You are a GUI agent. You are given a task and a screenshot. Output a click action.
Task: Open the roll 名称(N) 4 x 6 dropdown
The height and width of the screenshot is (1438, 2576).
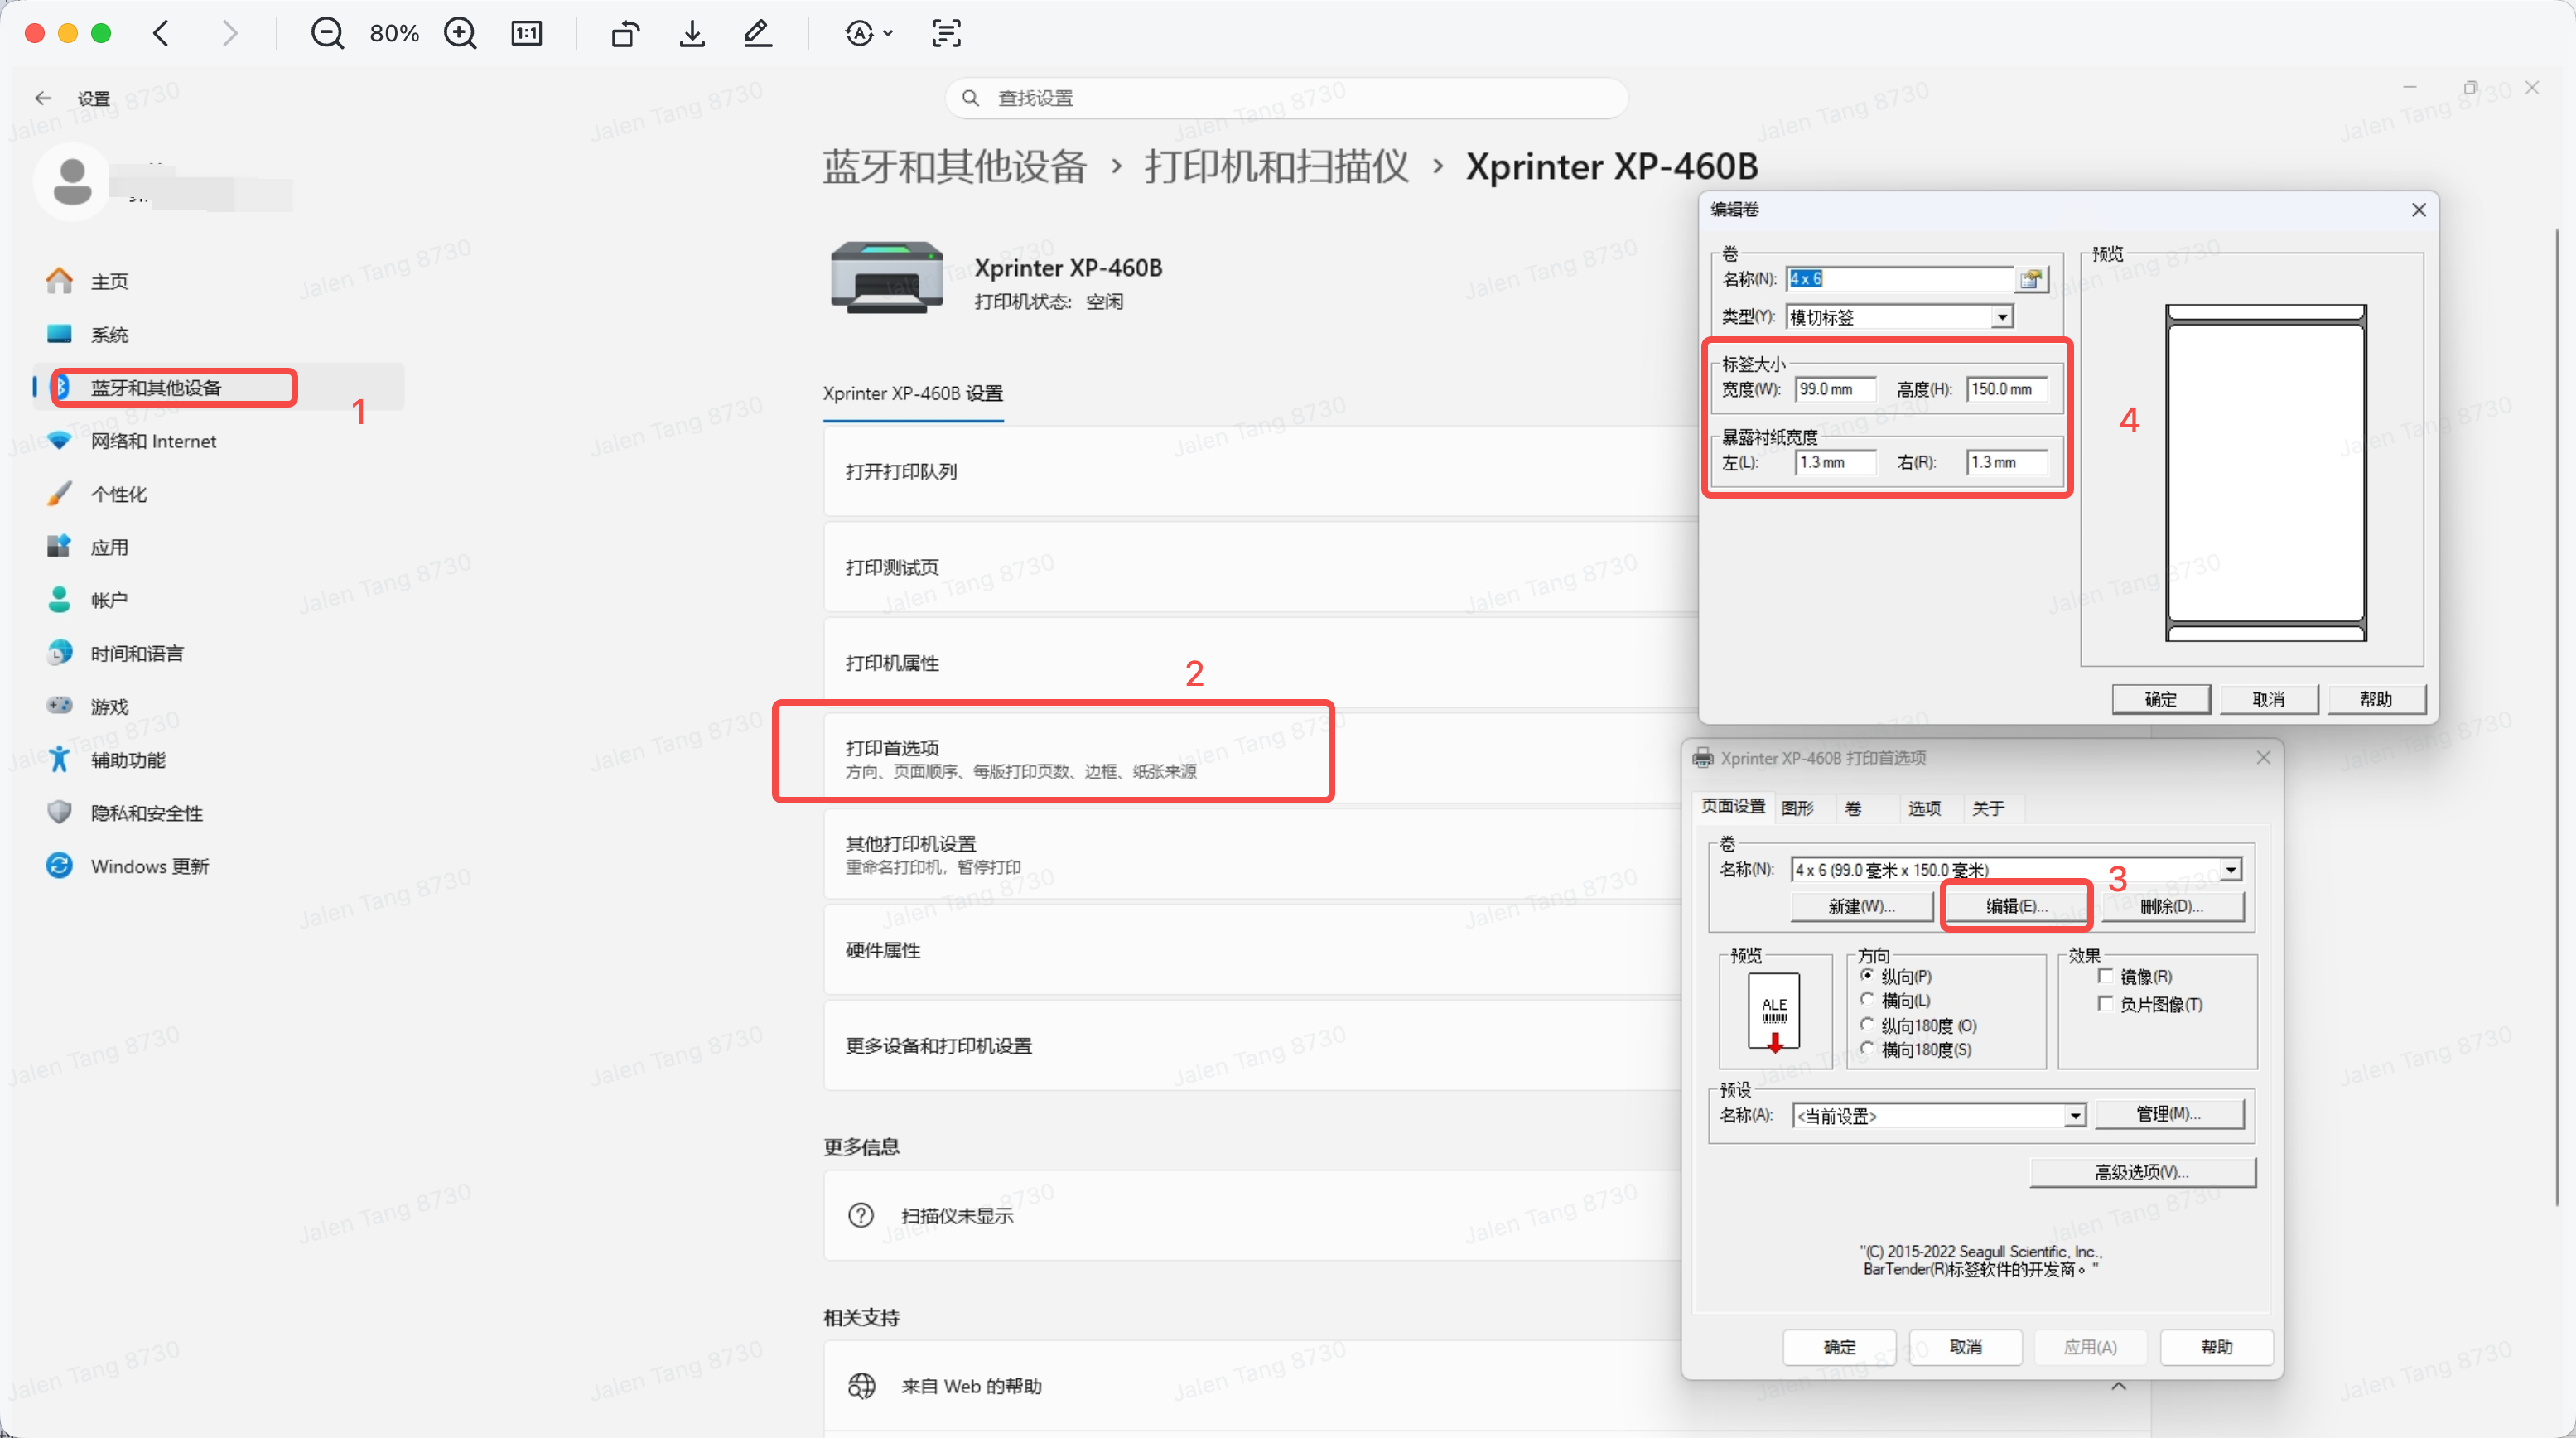2231,870
